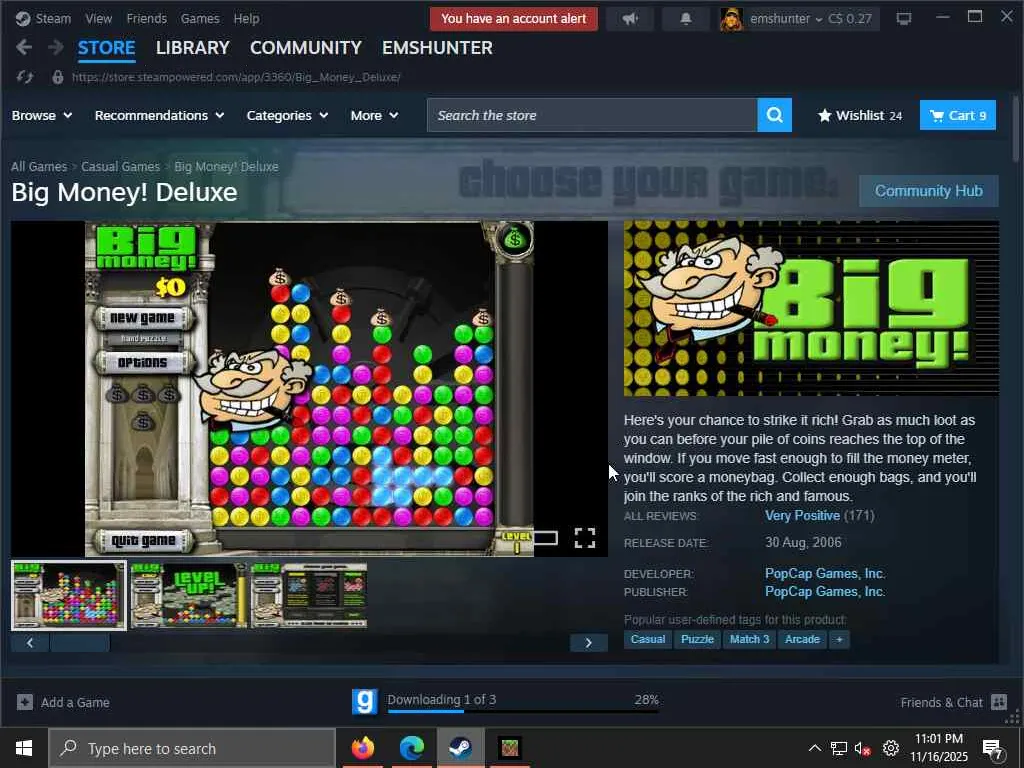Open Cart with 9 items

coord(957,115)
